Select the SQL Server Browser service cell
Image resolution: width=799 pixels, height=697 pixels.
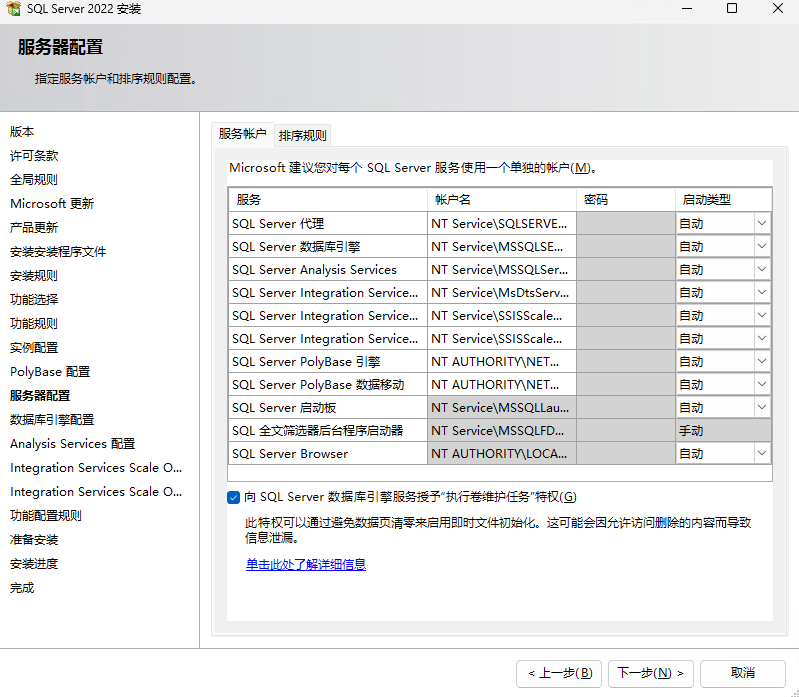[x=328, y=453]
